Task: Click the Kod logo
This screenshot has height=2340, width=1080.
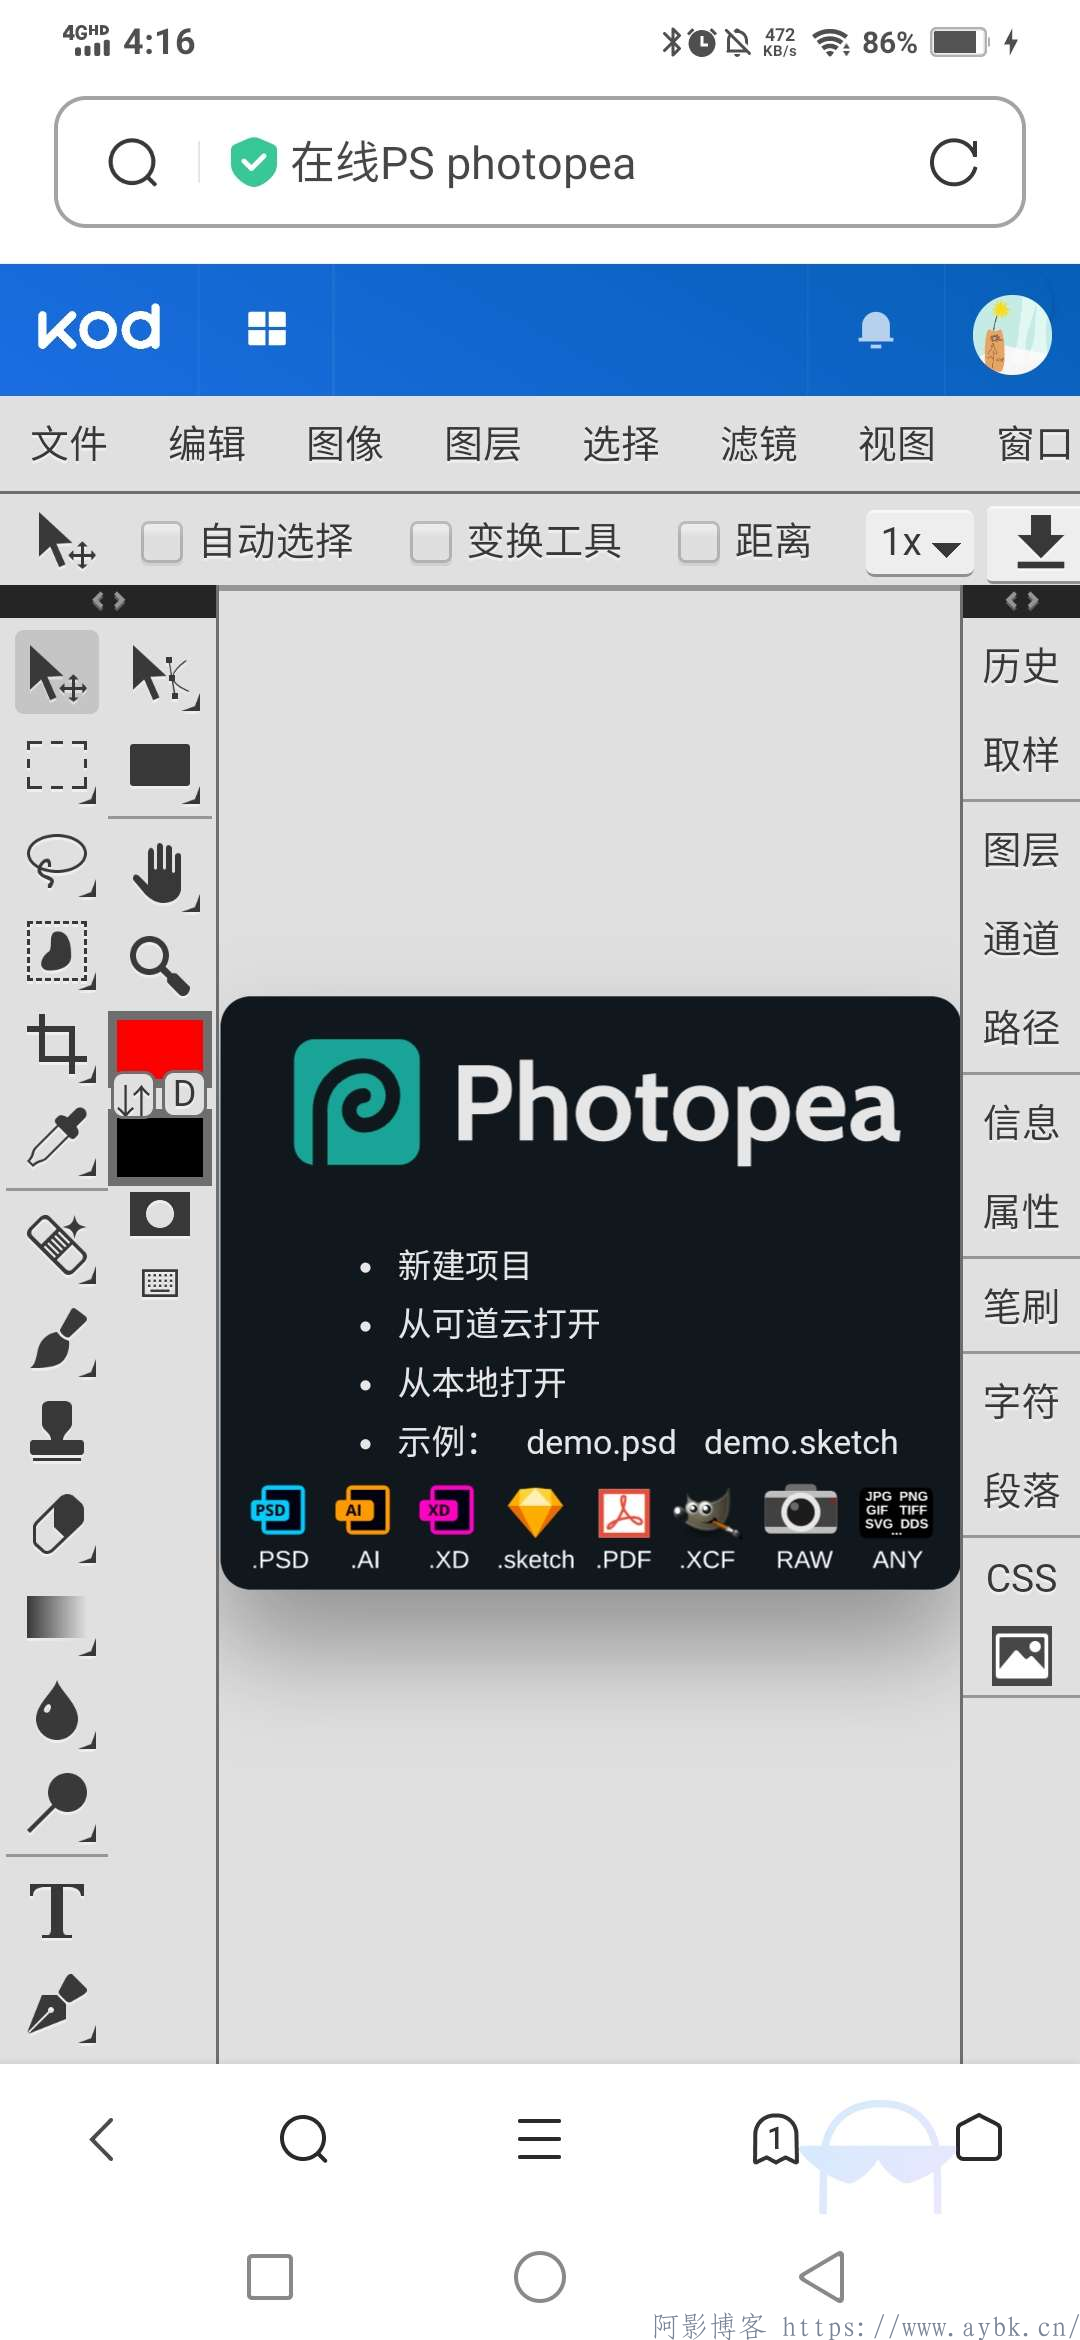Action: pos(99,327)
